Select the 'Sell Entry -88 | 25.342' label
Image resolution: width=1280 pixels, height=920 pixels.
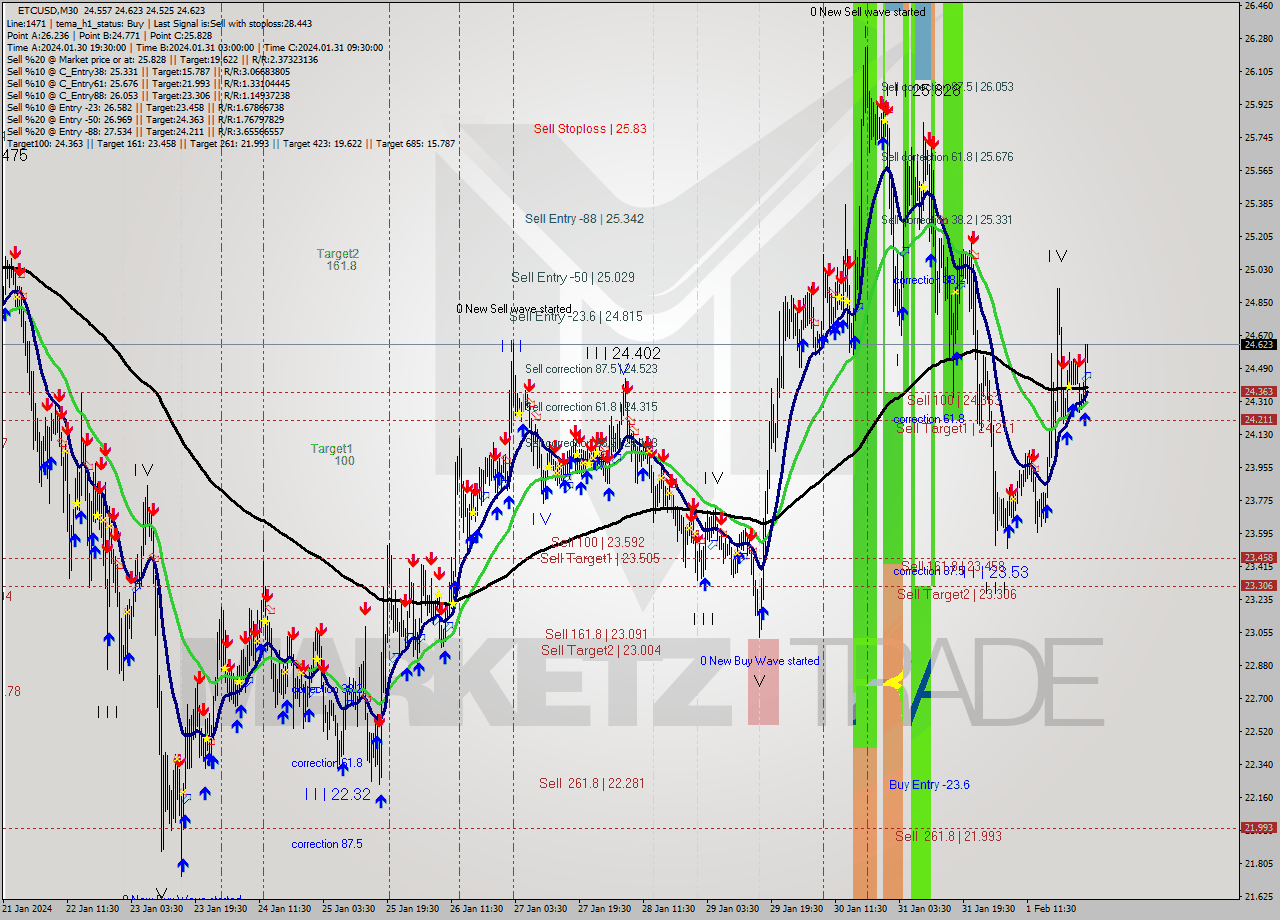coord(584,218)
